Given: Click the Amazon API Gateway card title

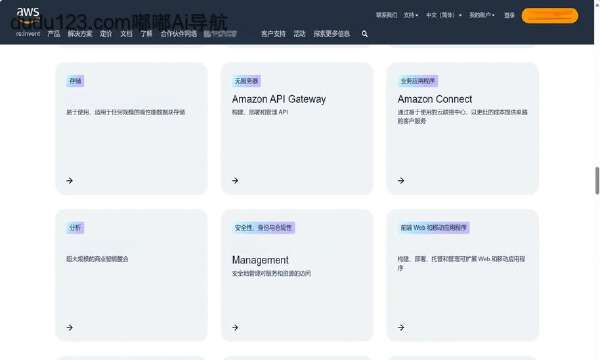Looking at the screenshot, I should [x=279, y=99].
